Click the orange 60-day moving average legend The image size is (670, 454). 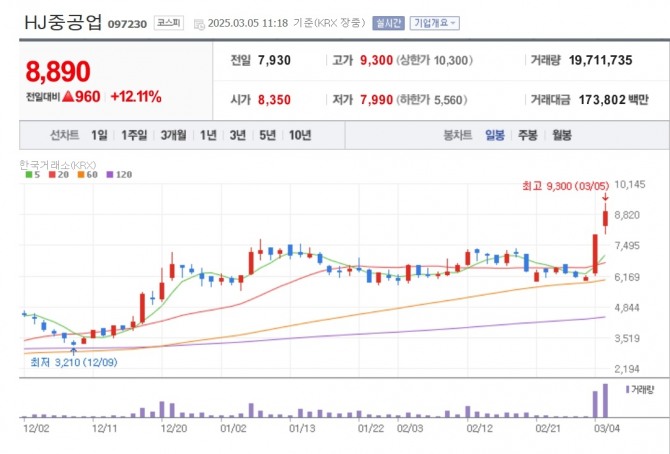(x=88, y=174)
